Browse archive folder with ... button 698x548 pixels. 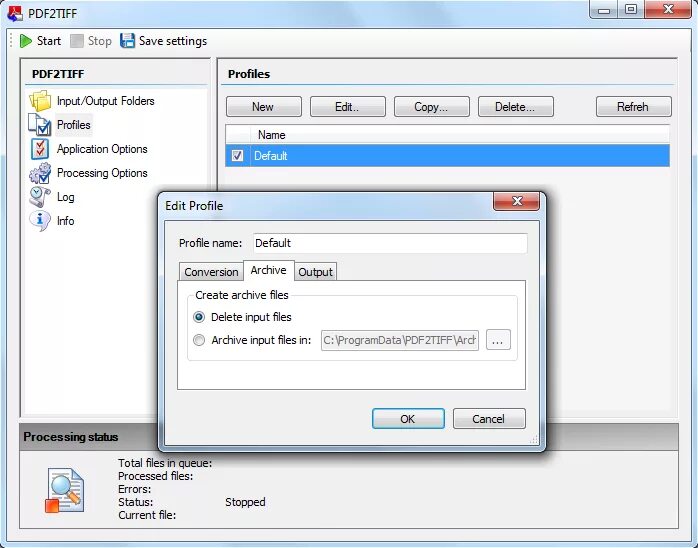tap(498, 341)
